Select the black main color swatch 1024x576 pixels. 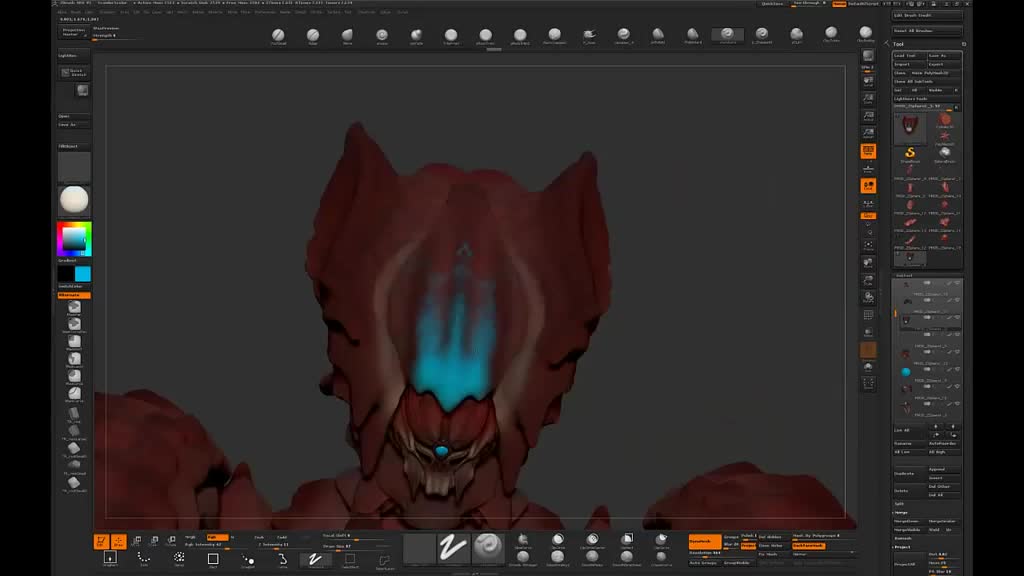click(66, 274)
